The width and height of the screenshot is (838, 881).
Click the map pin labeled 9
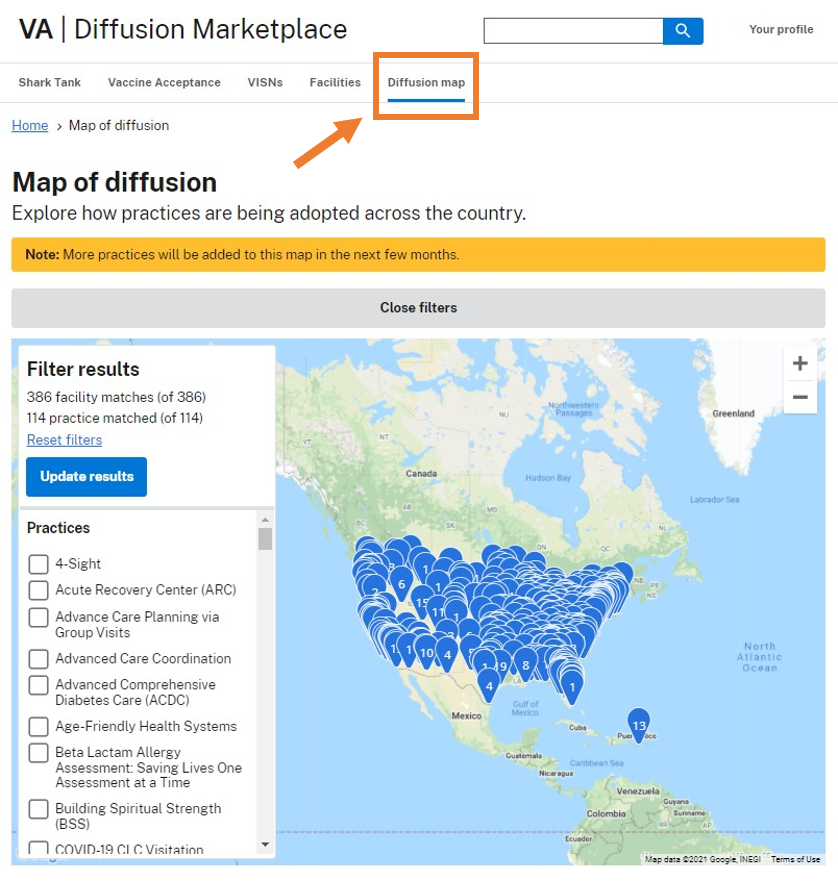click(x=504, y=666)
